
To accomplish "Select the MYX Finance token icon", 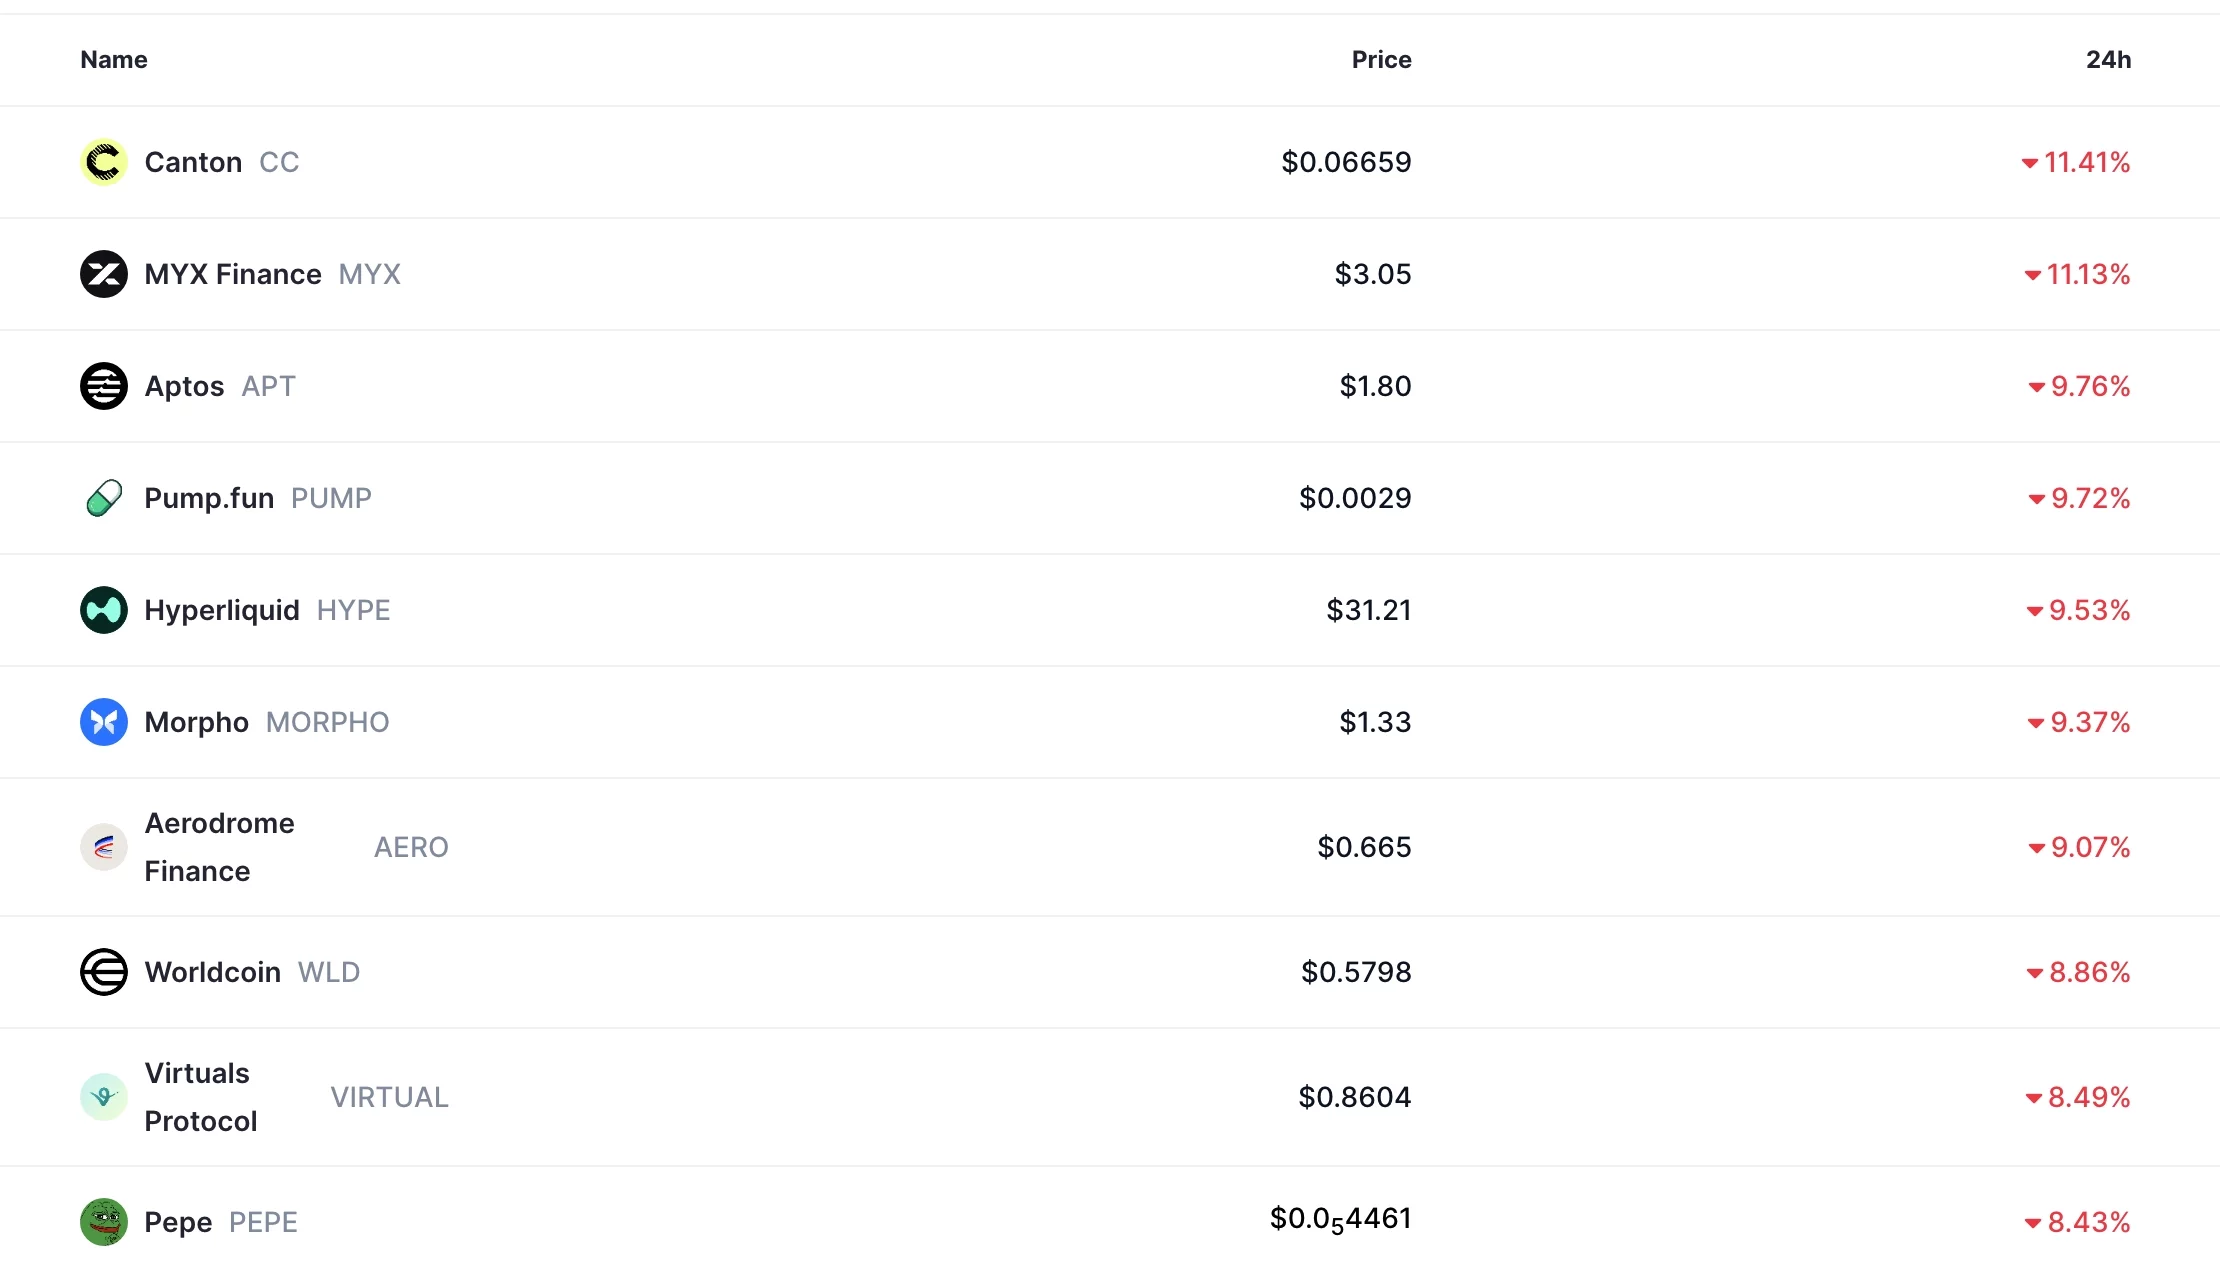I will (x=103, y=273).
